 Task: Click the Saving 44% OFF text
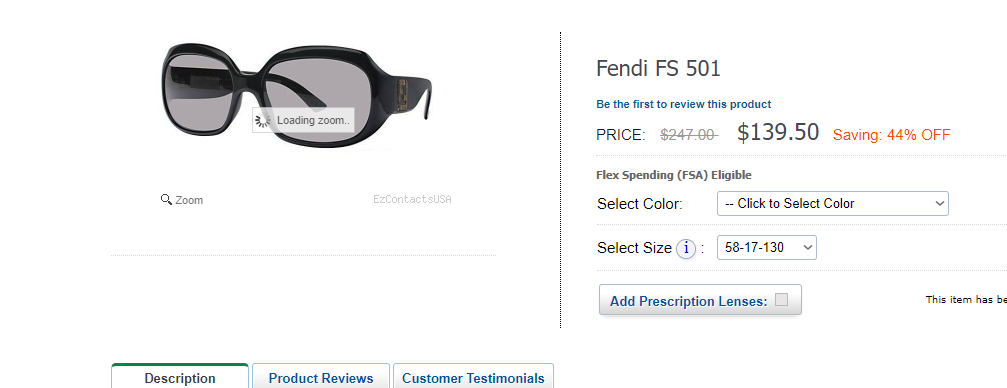click(891, 135)
